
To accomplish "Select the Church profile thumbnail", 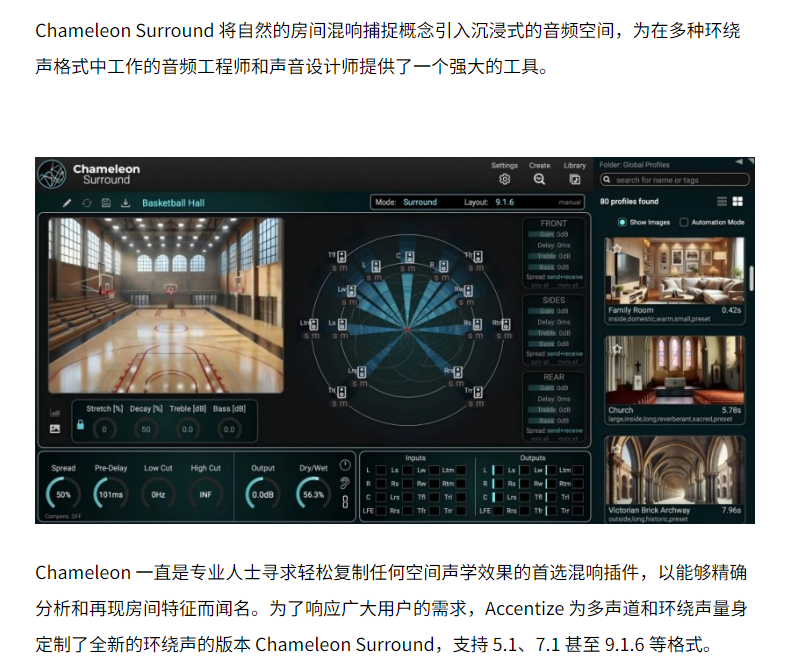I will click(x=675, y=370).
